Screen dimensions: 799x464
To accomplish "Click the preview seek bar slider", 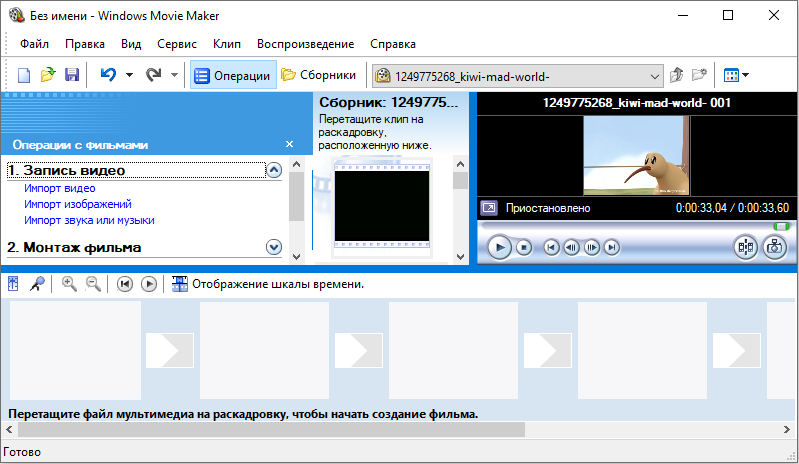I will point(635,226).
